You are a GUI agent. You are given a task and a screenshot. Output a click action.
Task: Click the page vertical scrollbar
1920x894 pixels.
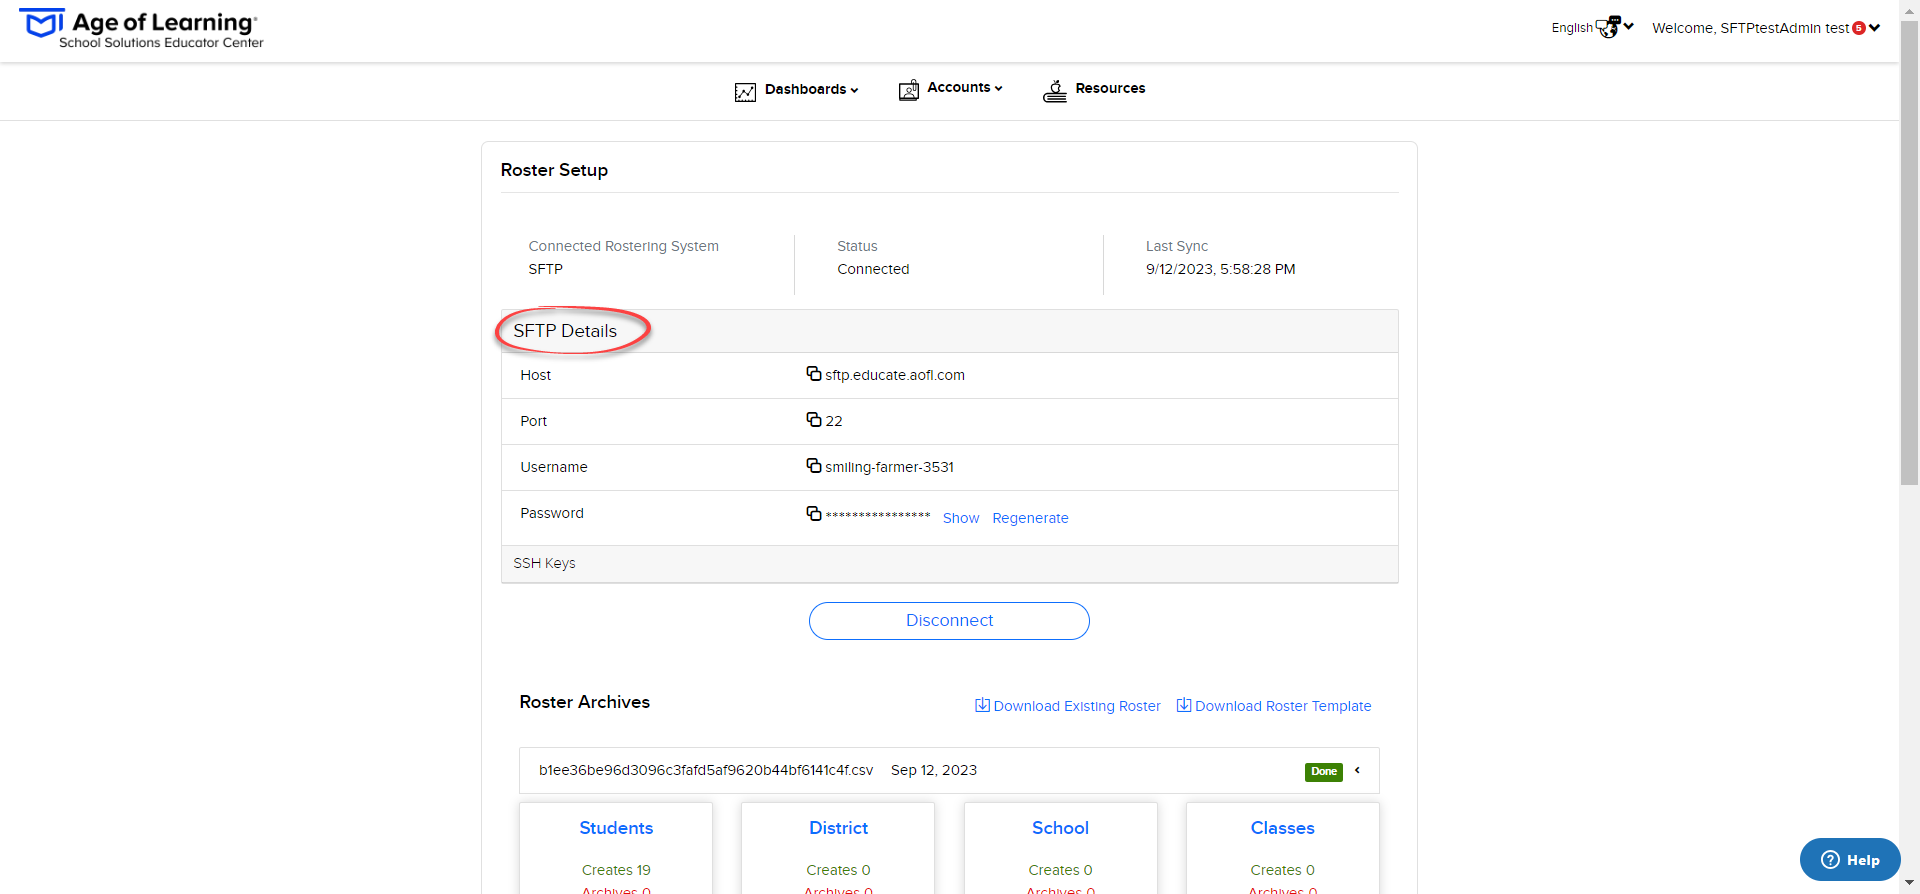click(x=1909, y=253)
